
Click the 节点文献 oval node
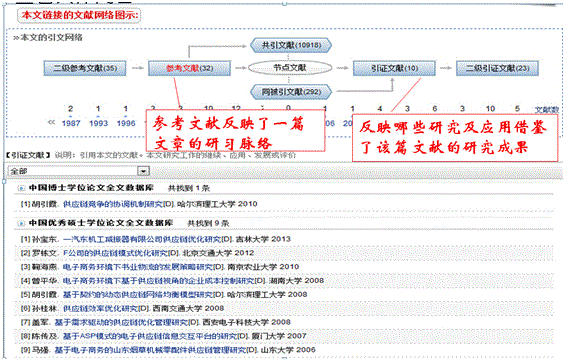coord(290,68)
